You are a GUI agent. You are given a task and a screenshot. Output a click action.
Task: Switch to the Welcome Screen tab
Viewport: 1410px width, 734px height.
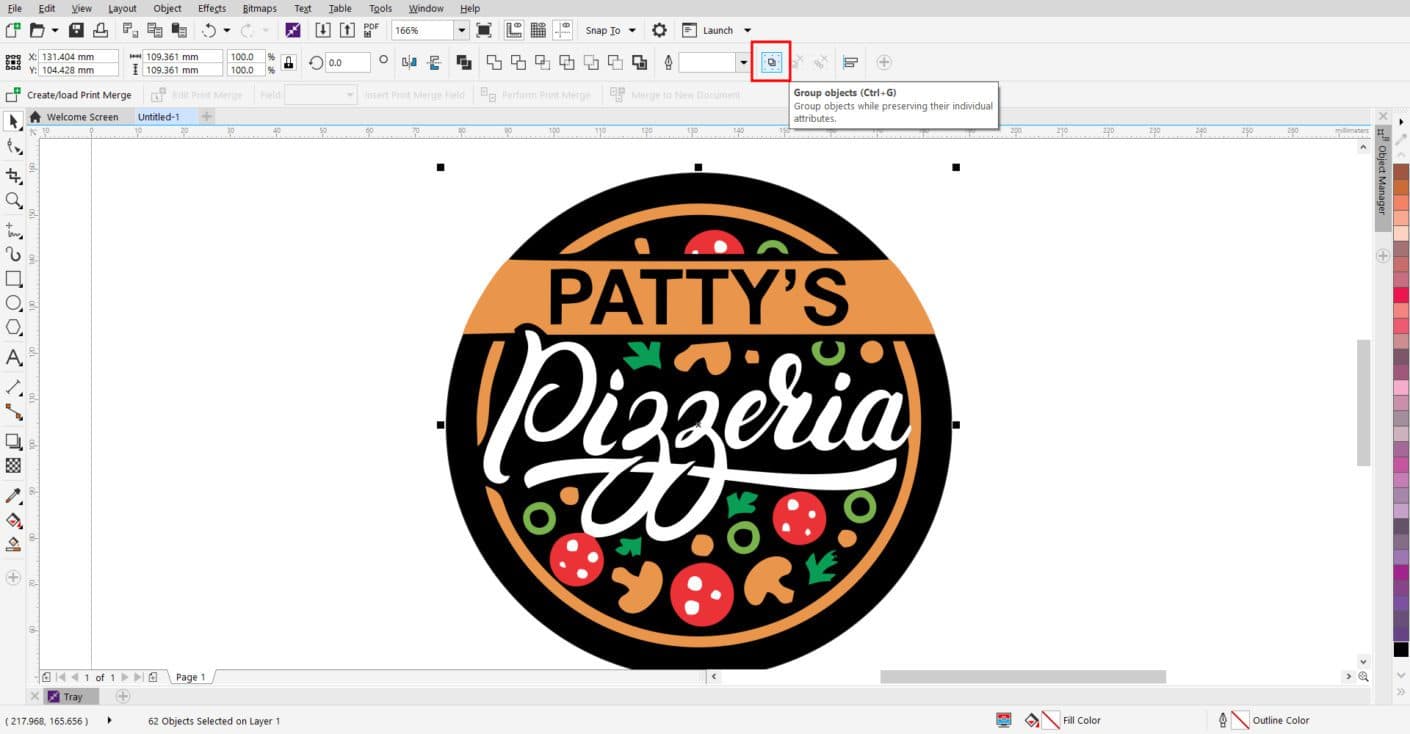(81, 117)
